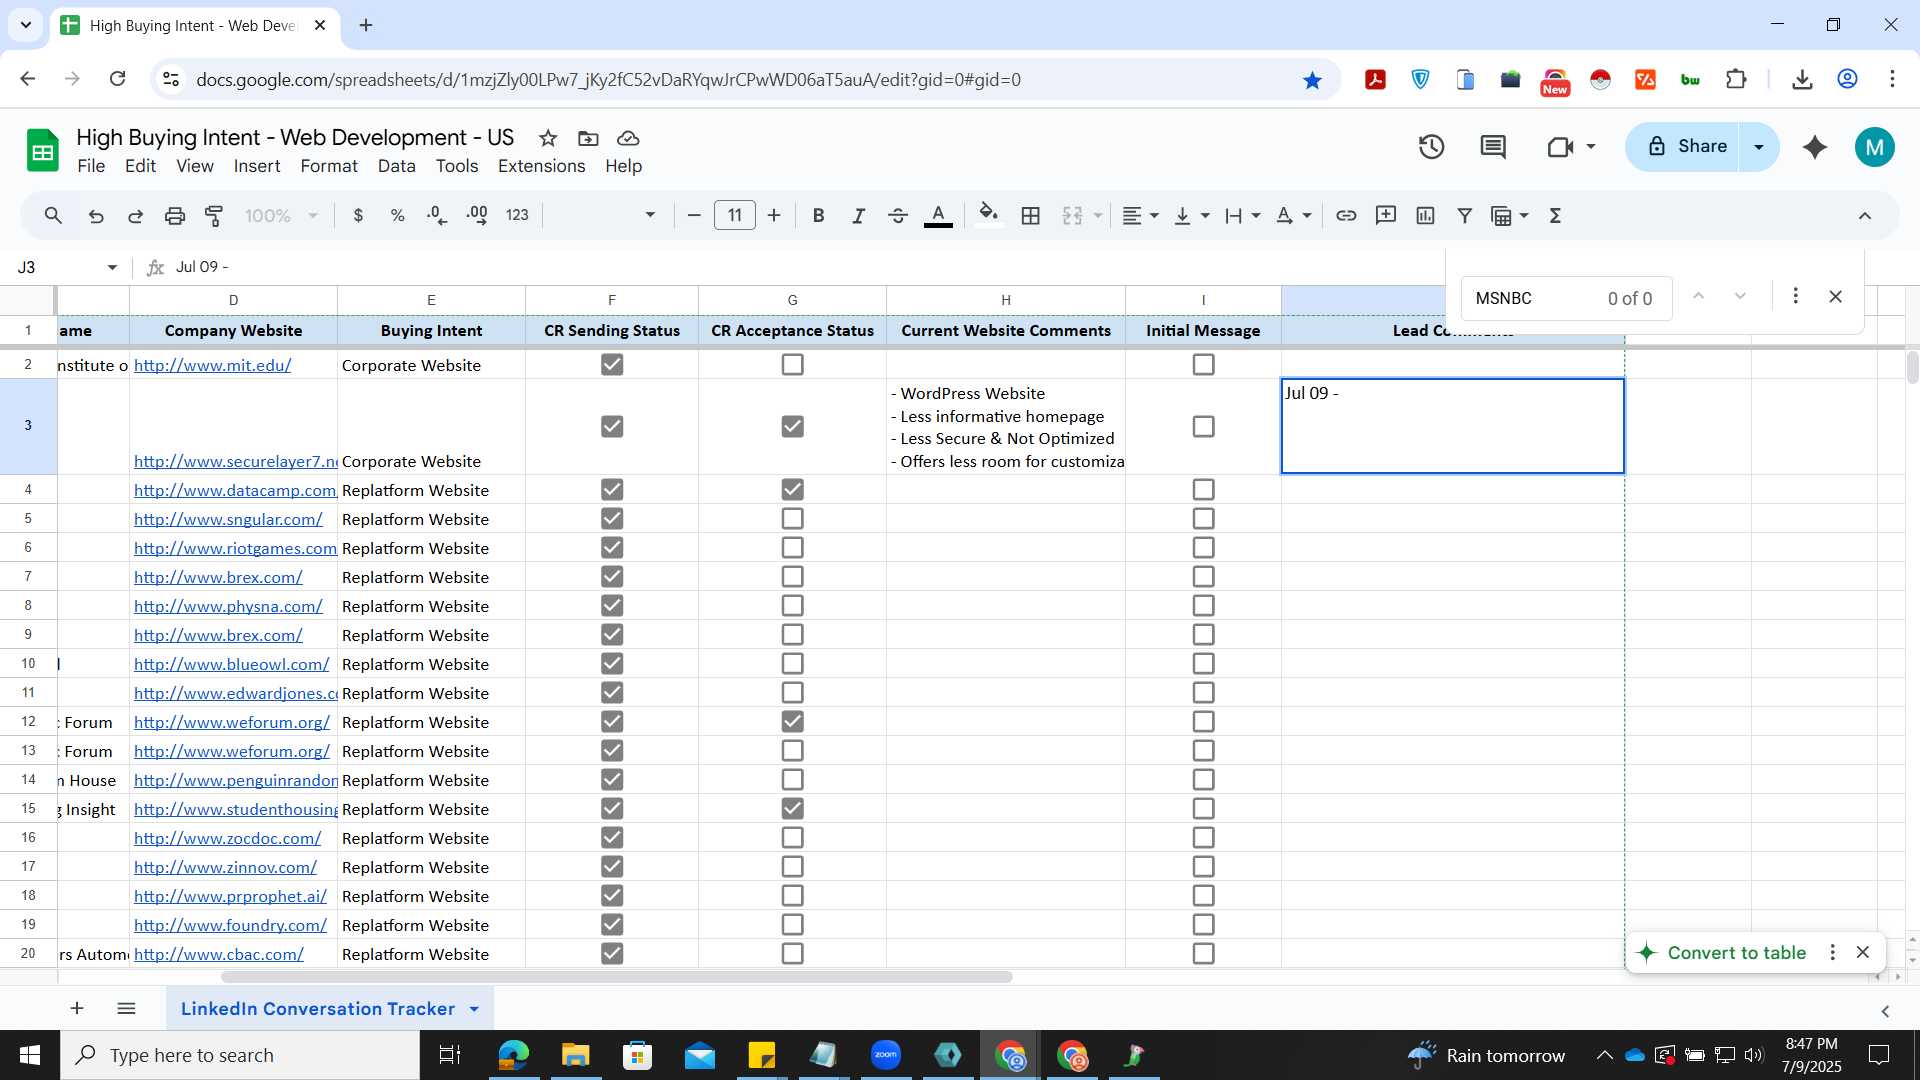Image resolution: width=1920 pixels, height=1080 pixels.
Task: Move document folder icon
Action: tap(588, 138)
